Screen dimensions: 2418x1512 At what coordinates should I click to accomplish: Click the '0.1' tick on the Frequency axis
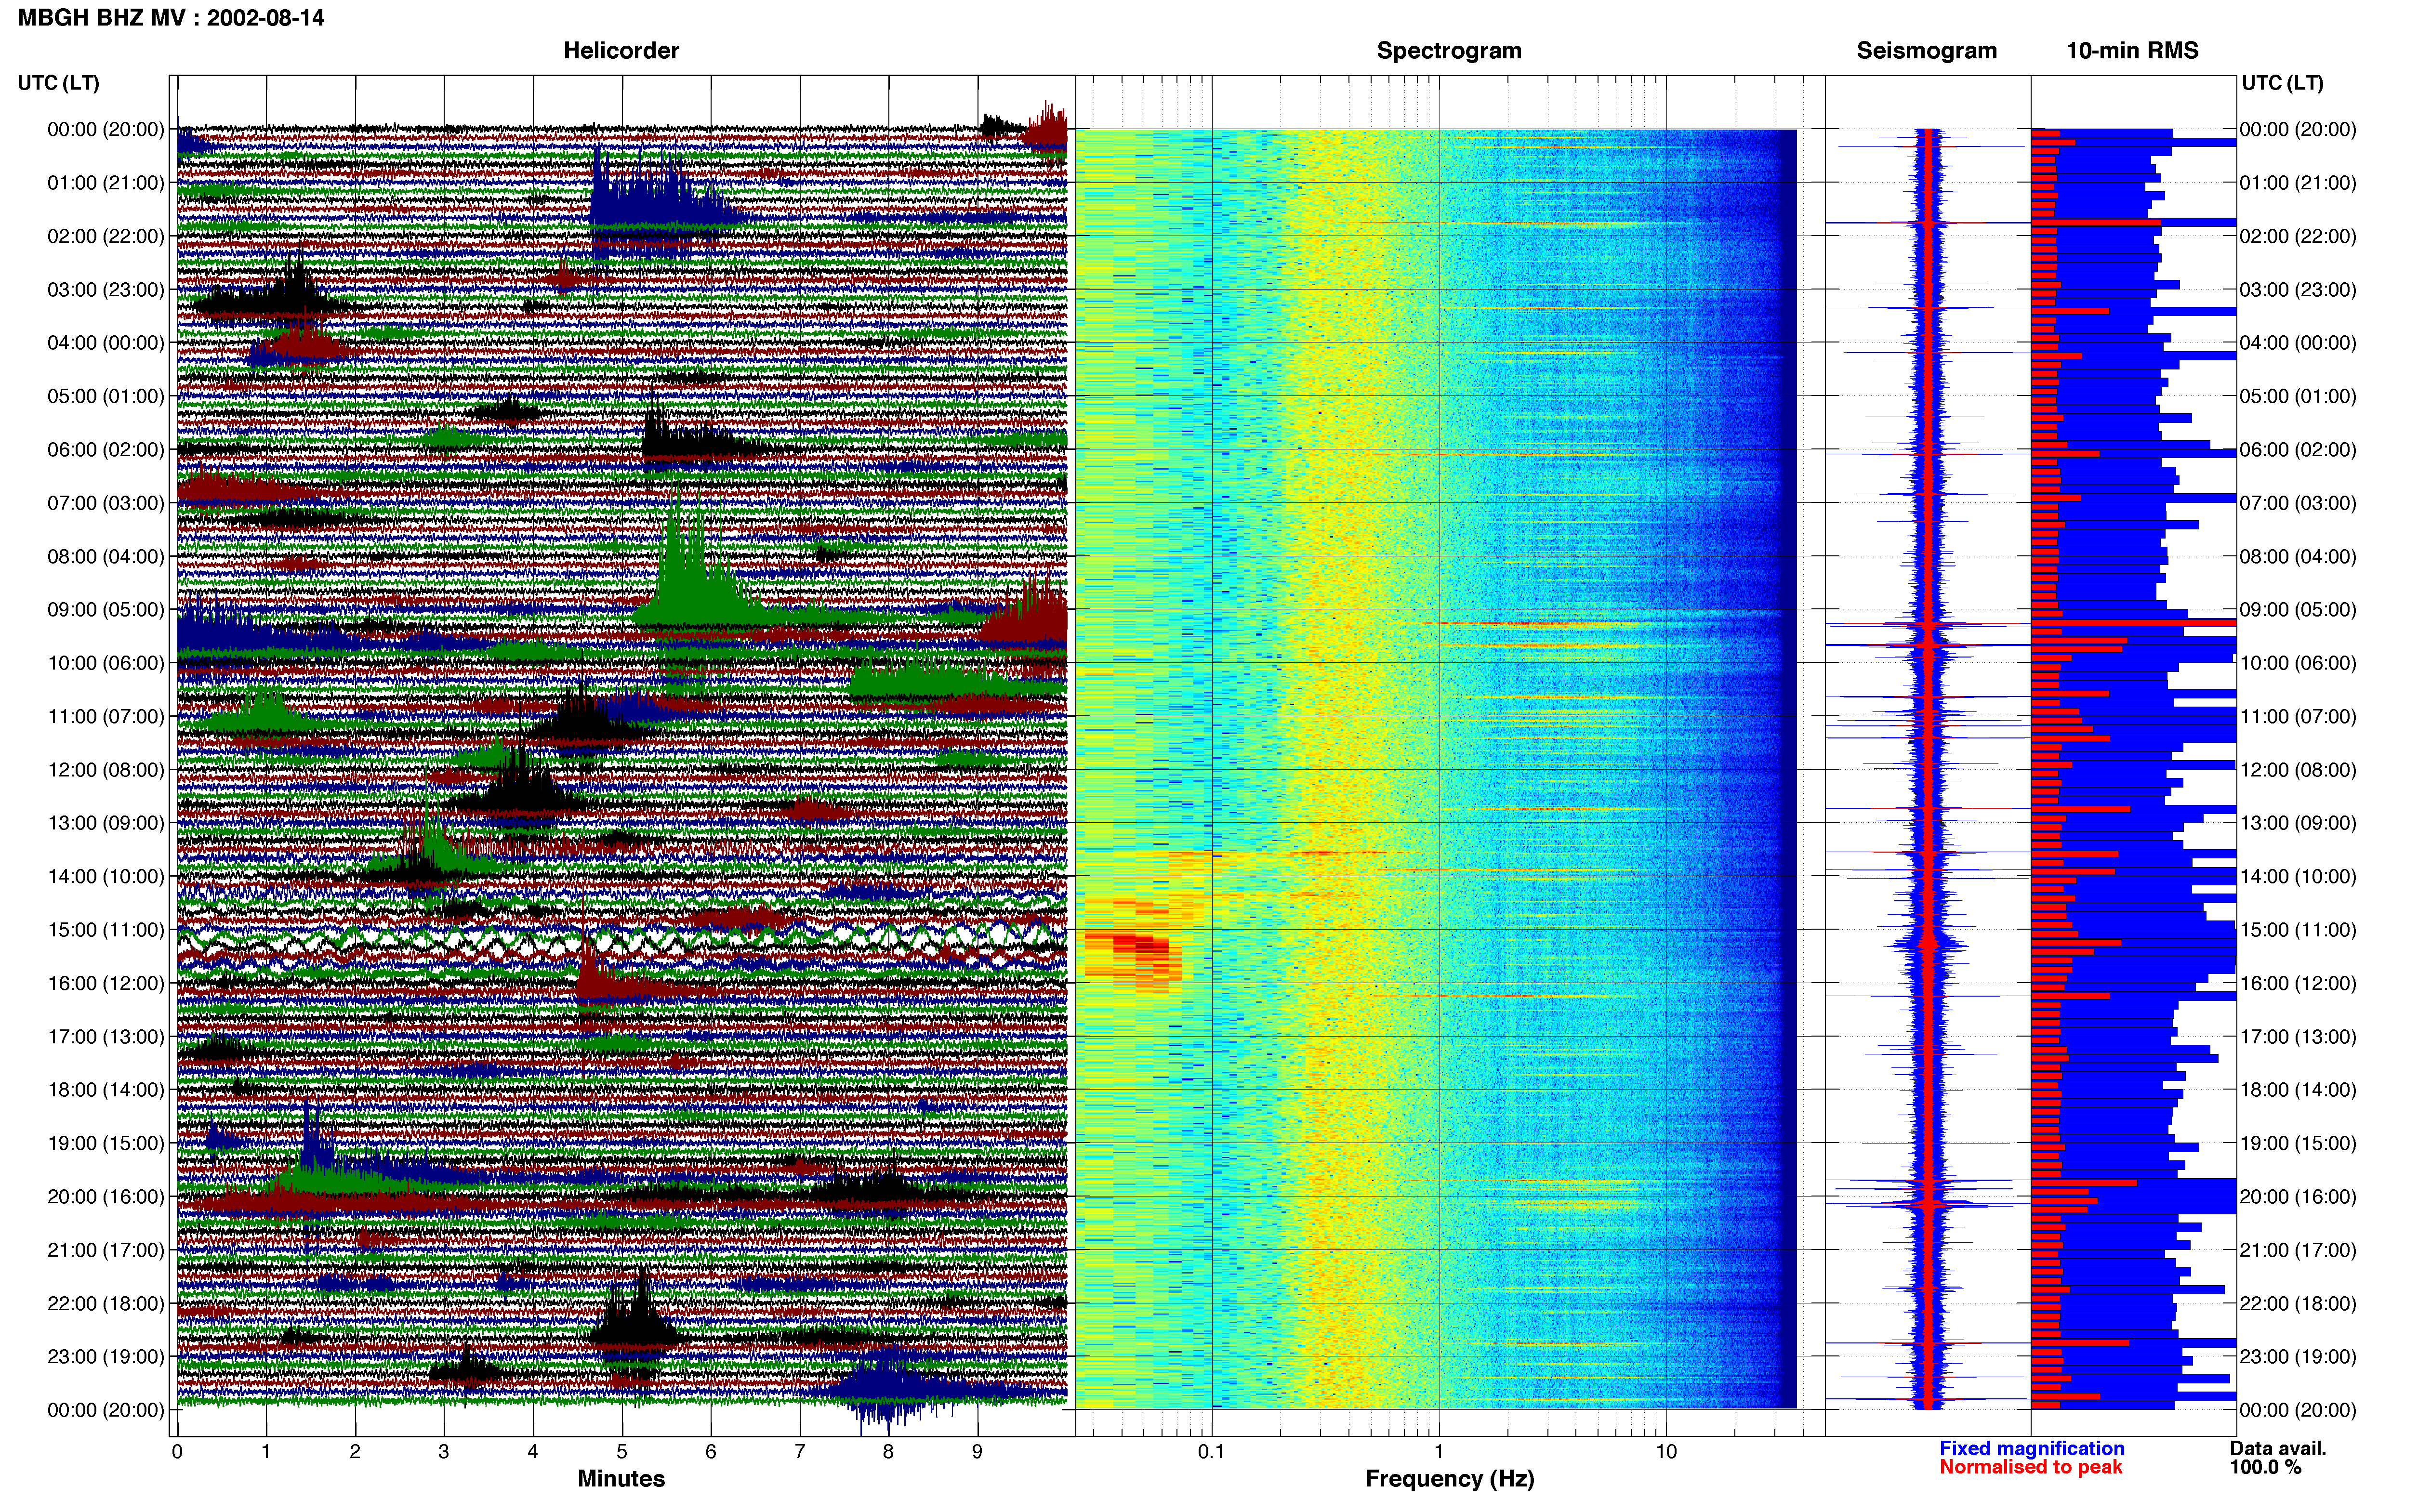pyautogui.click(x=1211, y=1451)
